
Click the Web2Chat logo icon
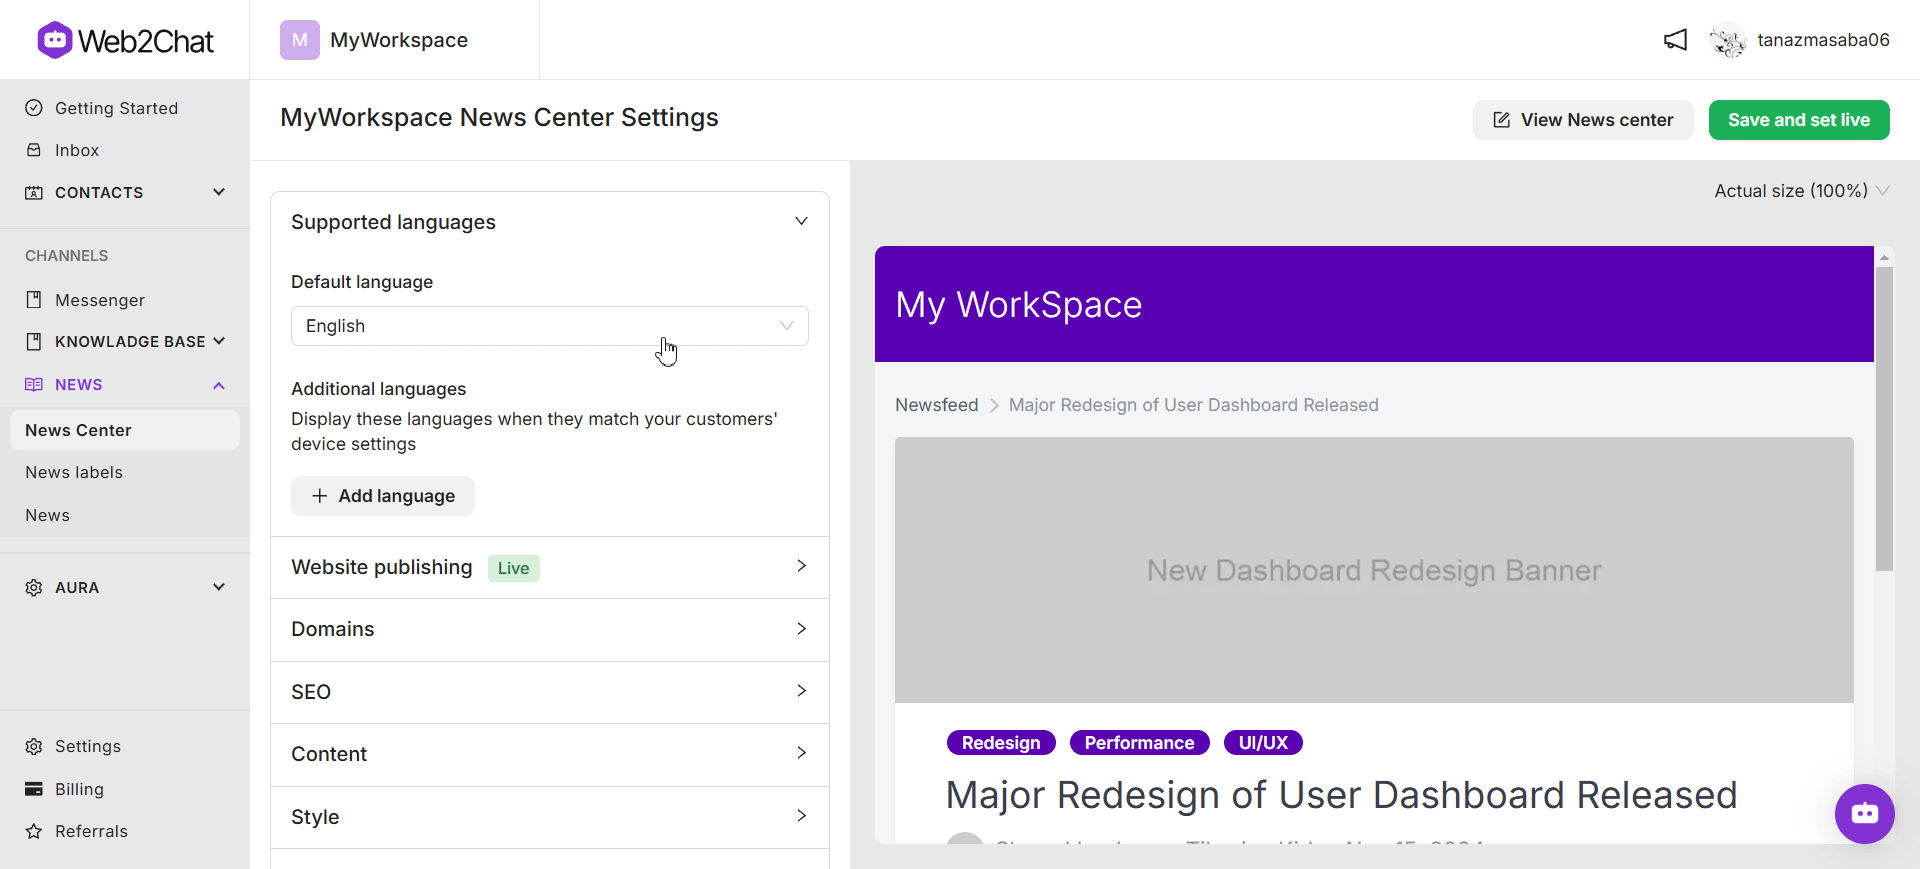coord(55,40)
